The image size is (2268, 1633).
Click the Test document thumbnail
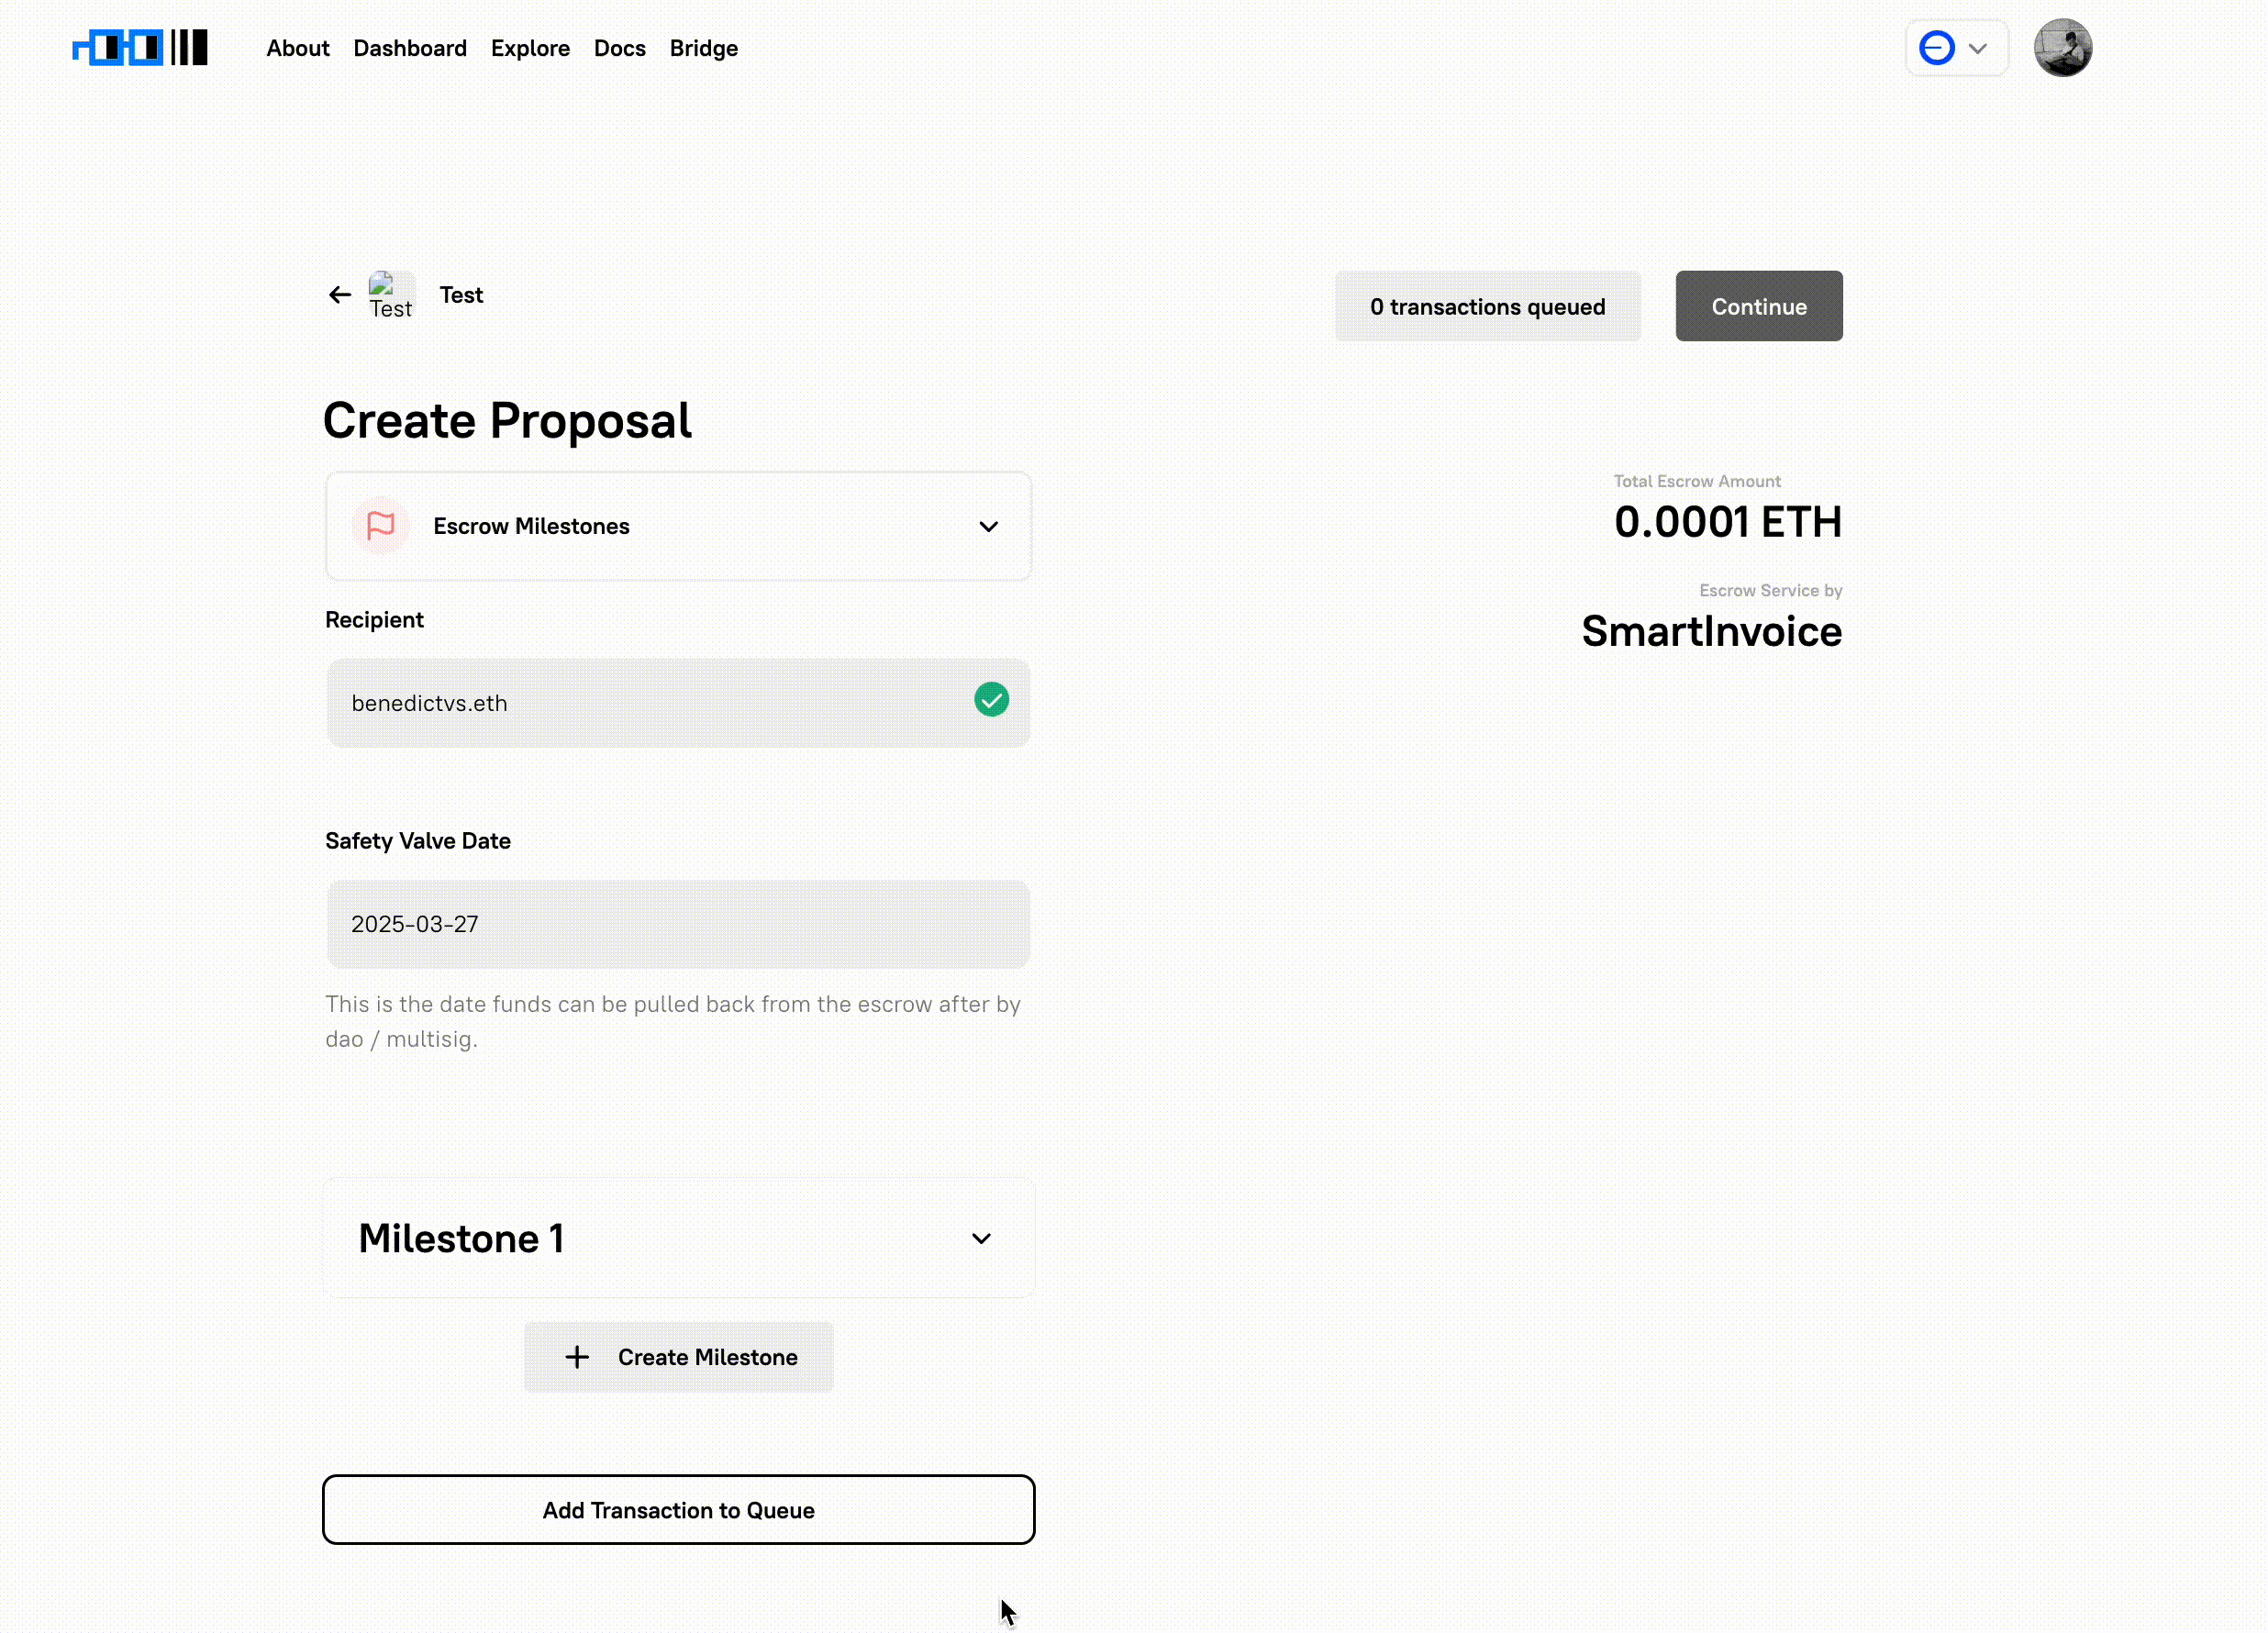tap(390, 293)
